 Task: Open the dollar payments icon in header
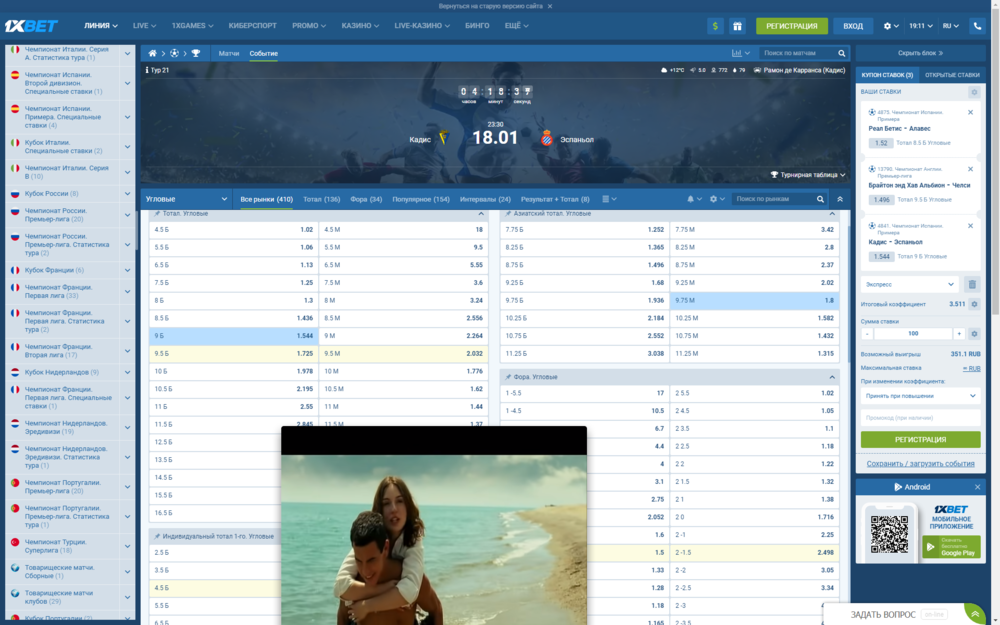tap(715, 26)
